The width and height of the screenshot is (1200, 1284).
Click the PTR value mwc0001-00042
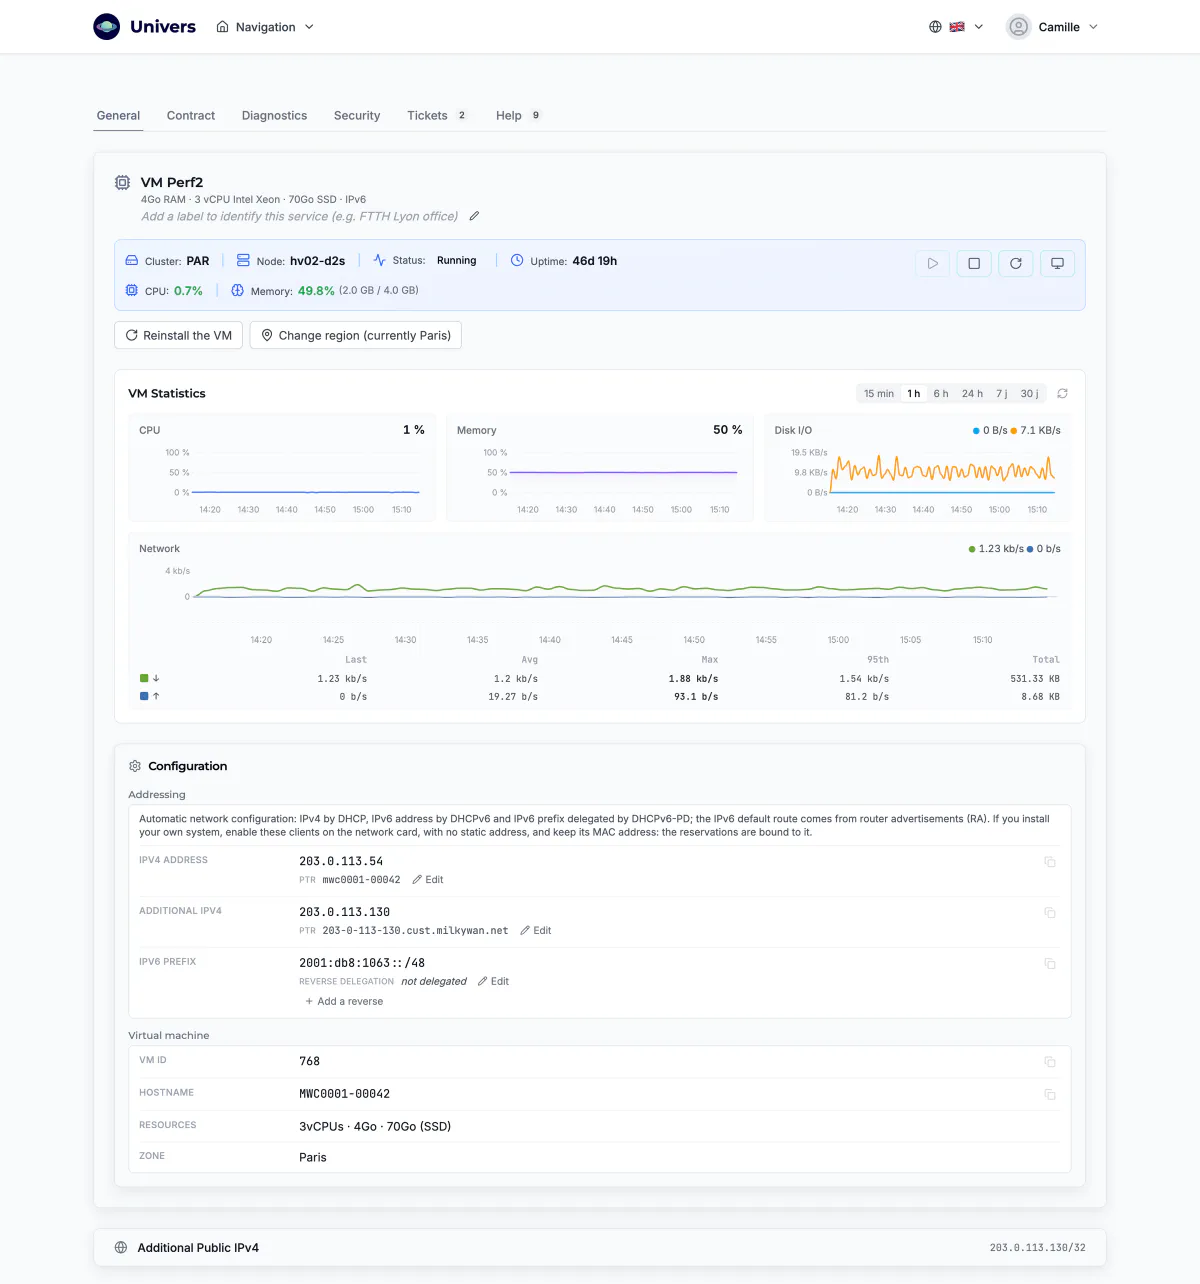pos(361,880)
